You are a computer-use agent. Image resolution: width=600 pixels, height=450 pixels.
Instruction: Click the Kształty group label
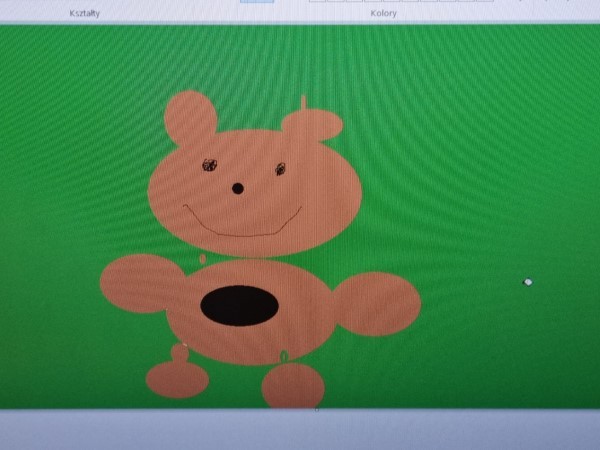[85, 13]
